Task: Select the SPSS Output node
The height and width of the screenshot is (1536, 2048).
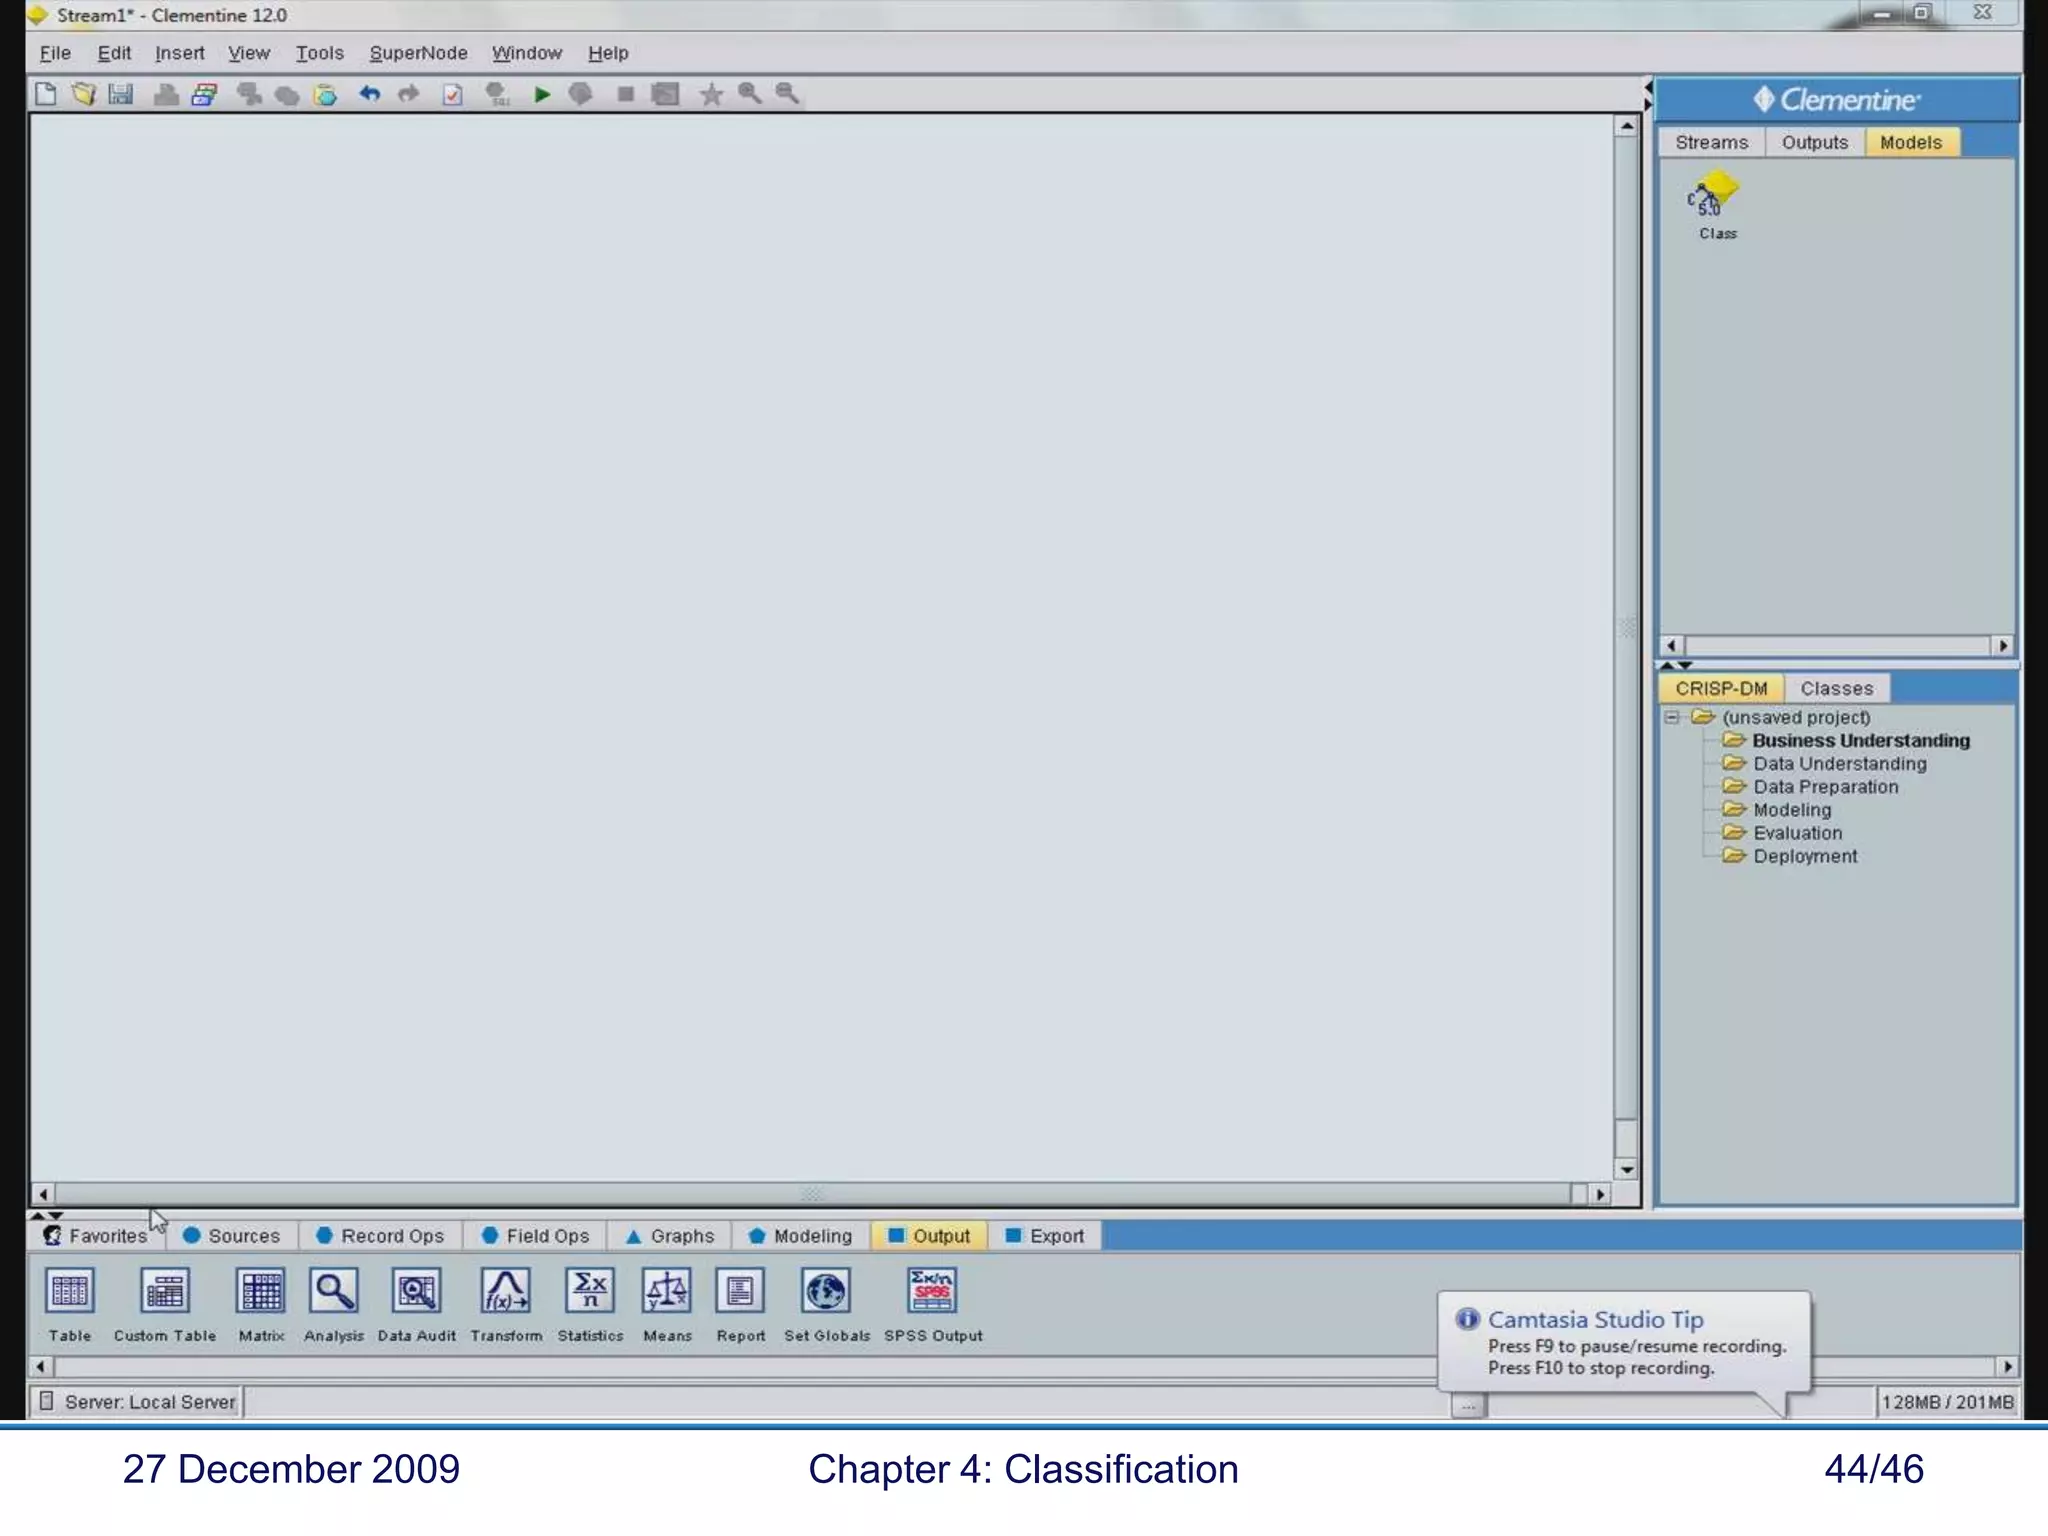Action: coord(932,1292)
